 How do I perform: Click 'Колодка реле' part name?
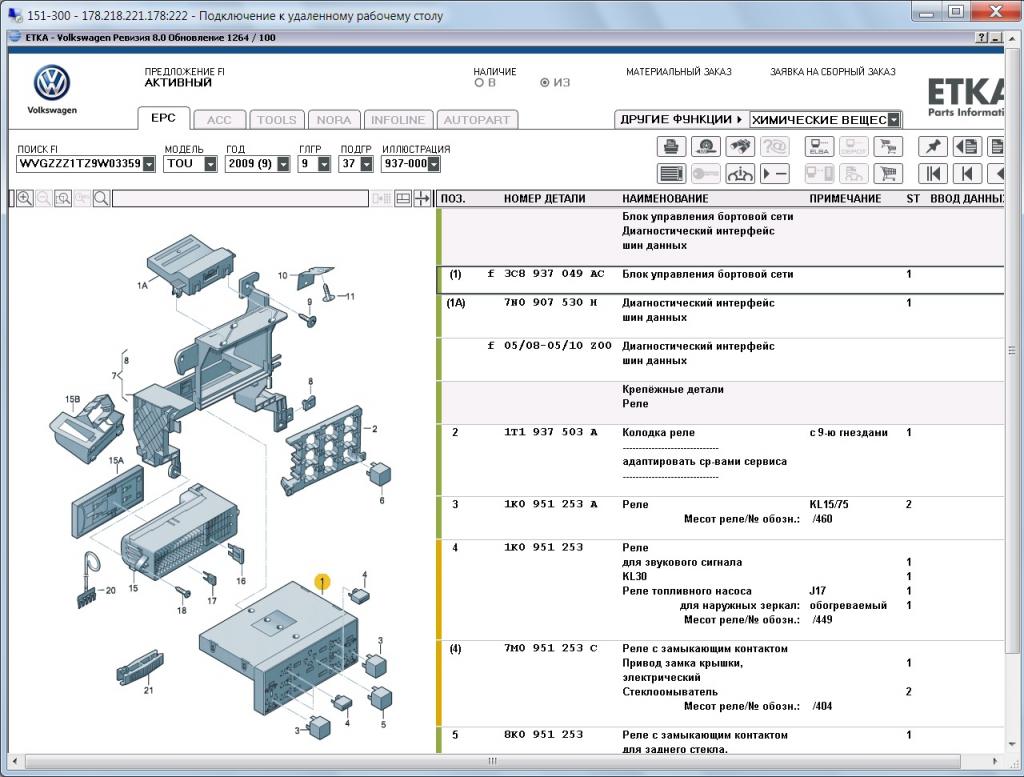[x=658, y=432]
